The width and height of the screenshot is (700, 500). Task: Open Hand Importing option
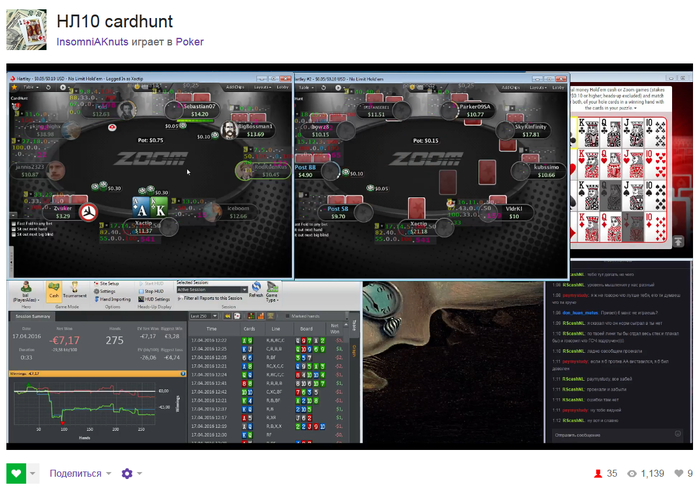pos(112,299)
